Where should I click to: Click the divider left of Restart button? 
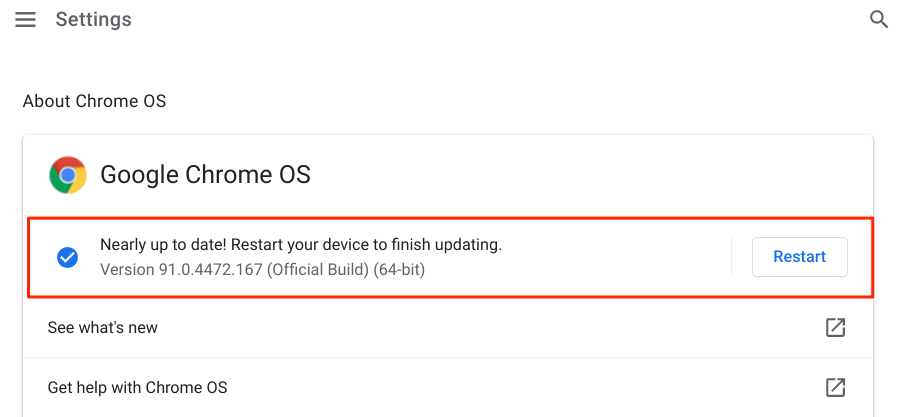pos(732,257)
